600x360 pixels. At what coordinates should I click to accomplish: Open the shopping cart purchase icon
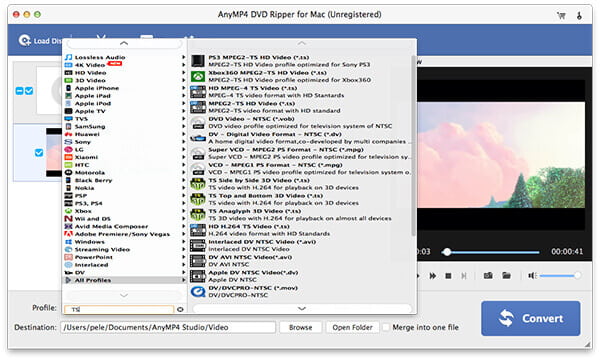[561, 16]
